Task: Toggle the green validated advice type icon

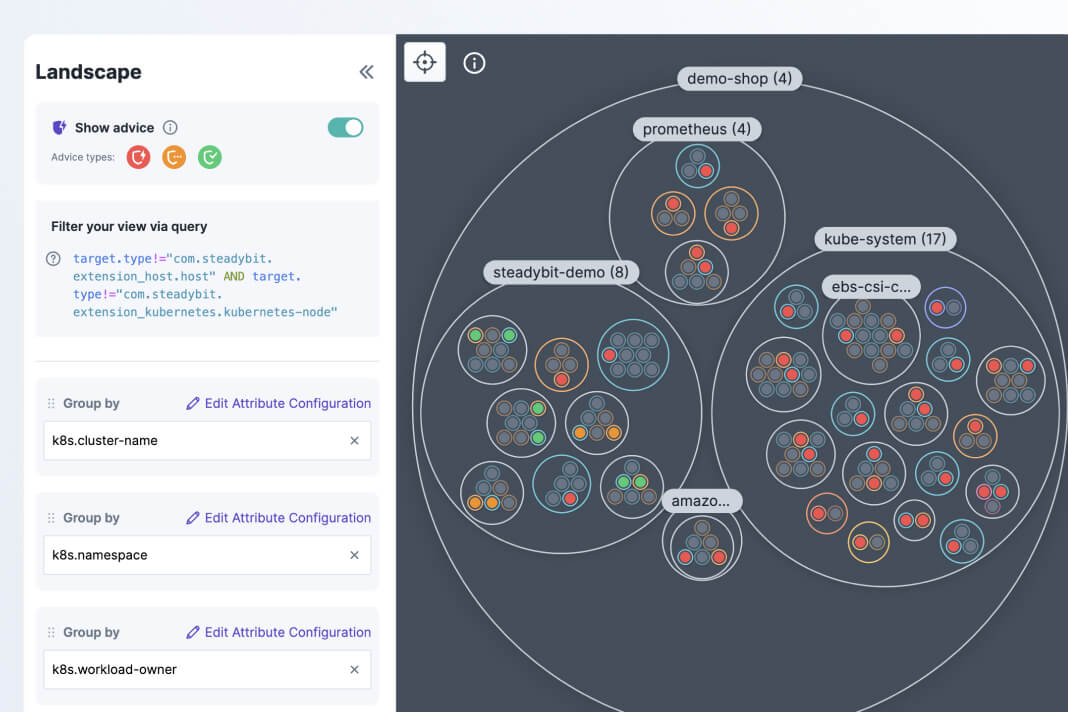Action: click(209, 157)
